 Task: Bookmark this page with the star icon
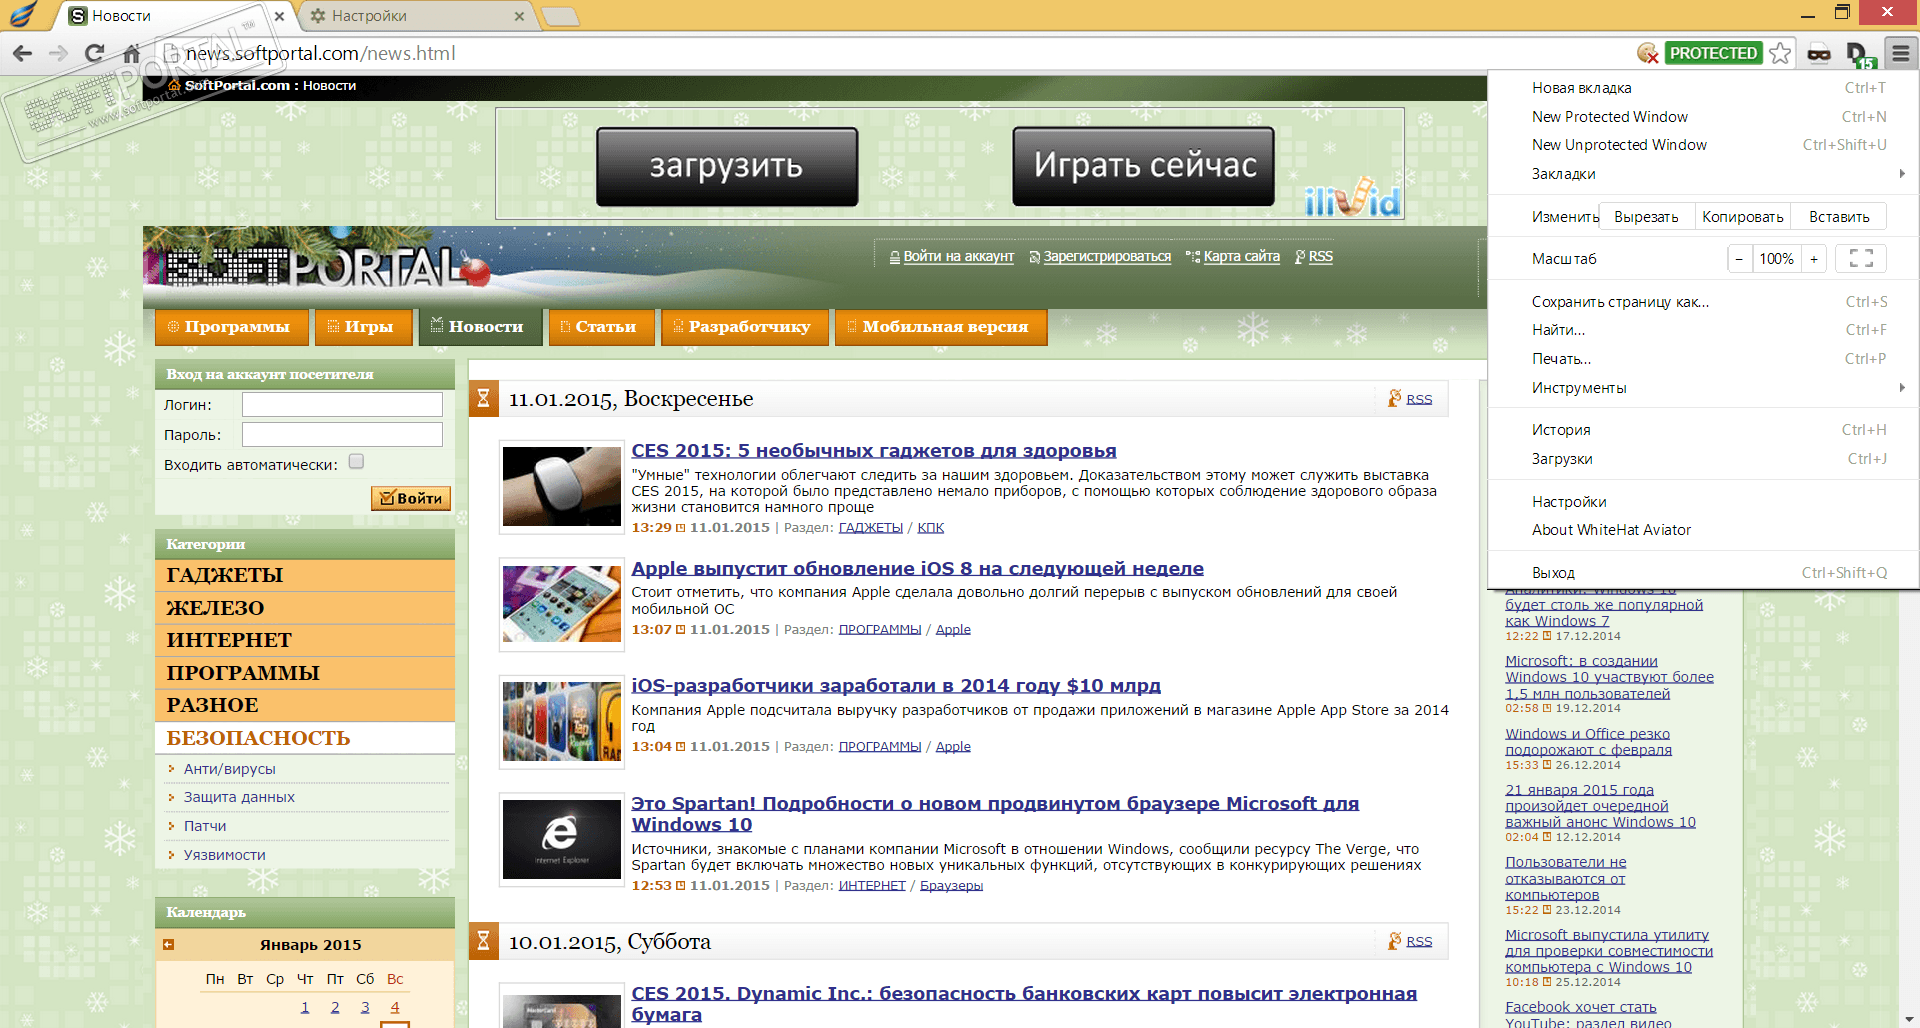pyautogui.click(x=1780, y=53)
